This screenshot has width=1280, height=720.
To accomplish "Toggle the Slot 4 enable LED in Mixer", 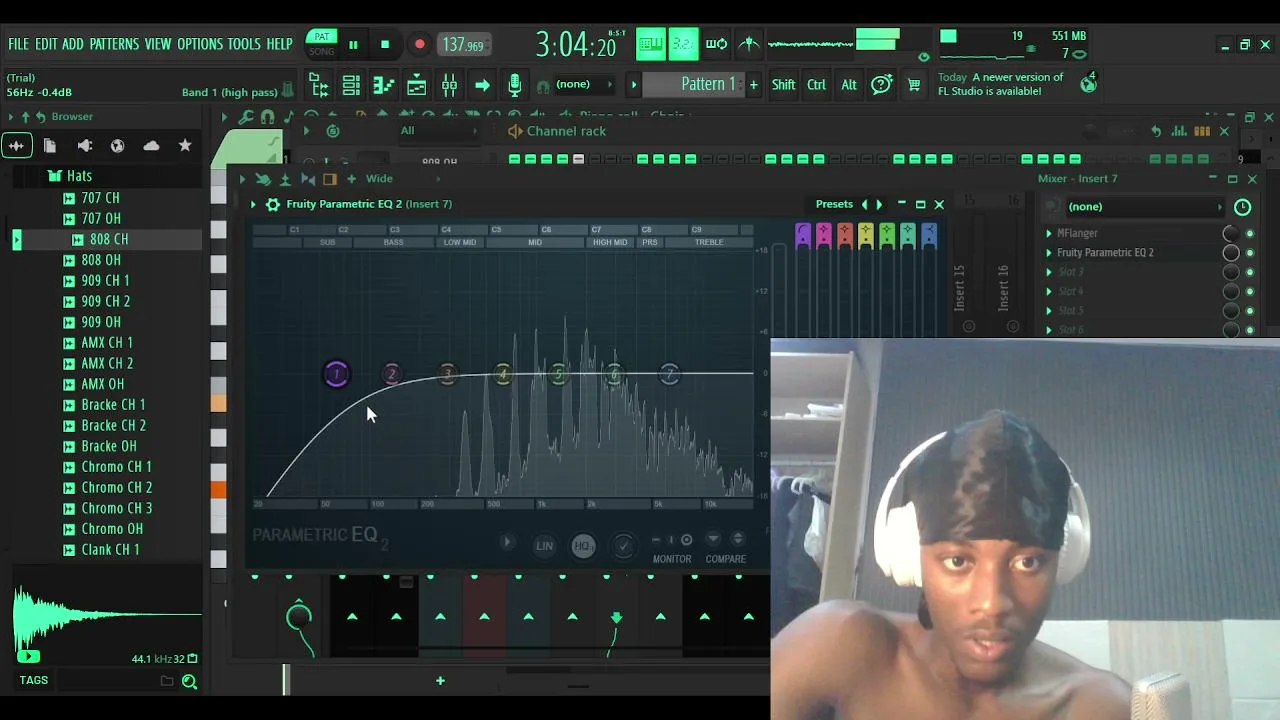I will pos(1250,292).
